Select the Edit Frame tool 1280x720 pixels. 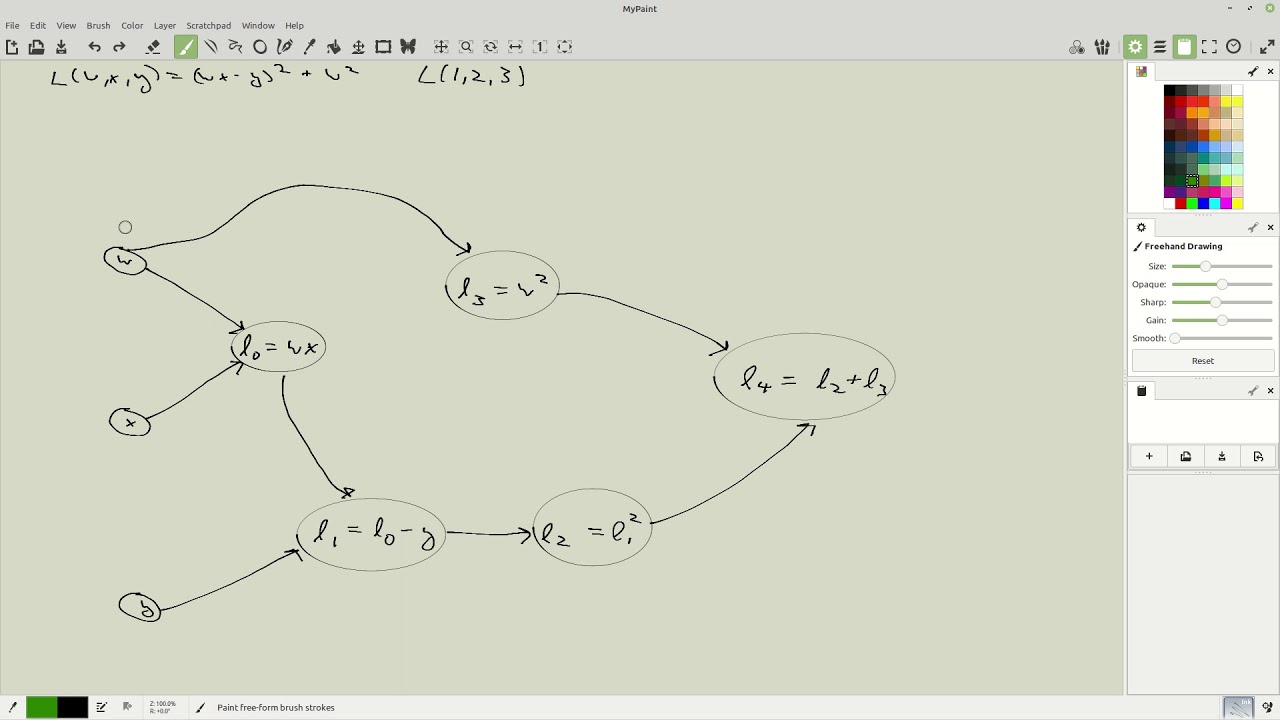[383, 47]
